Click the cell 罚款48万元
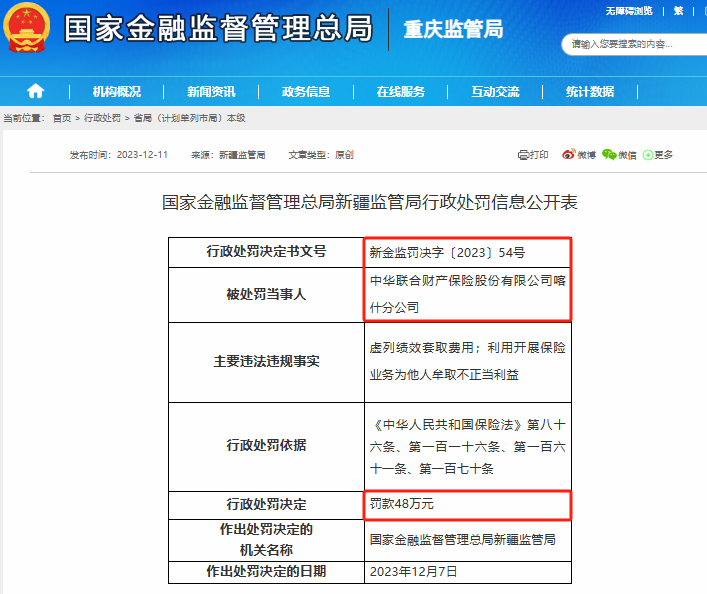Viewport: 707px width, 594px height. tap(468, 504)
